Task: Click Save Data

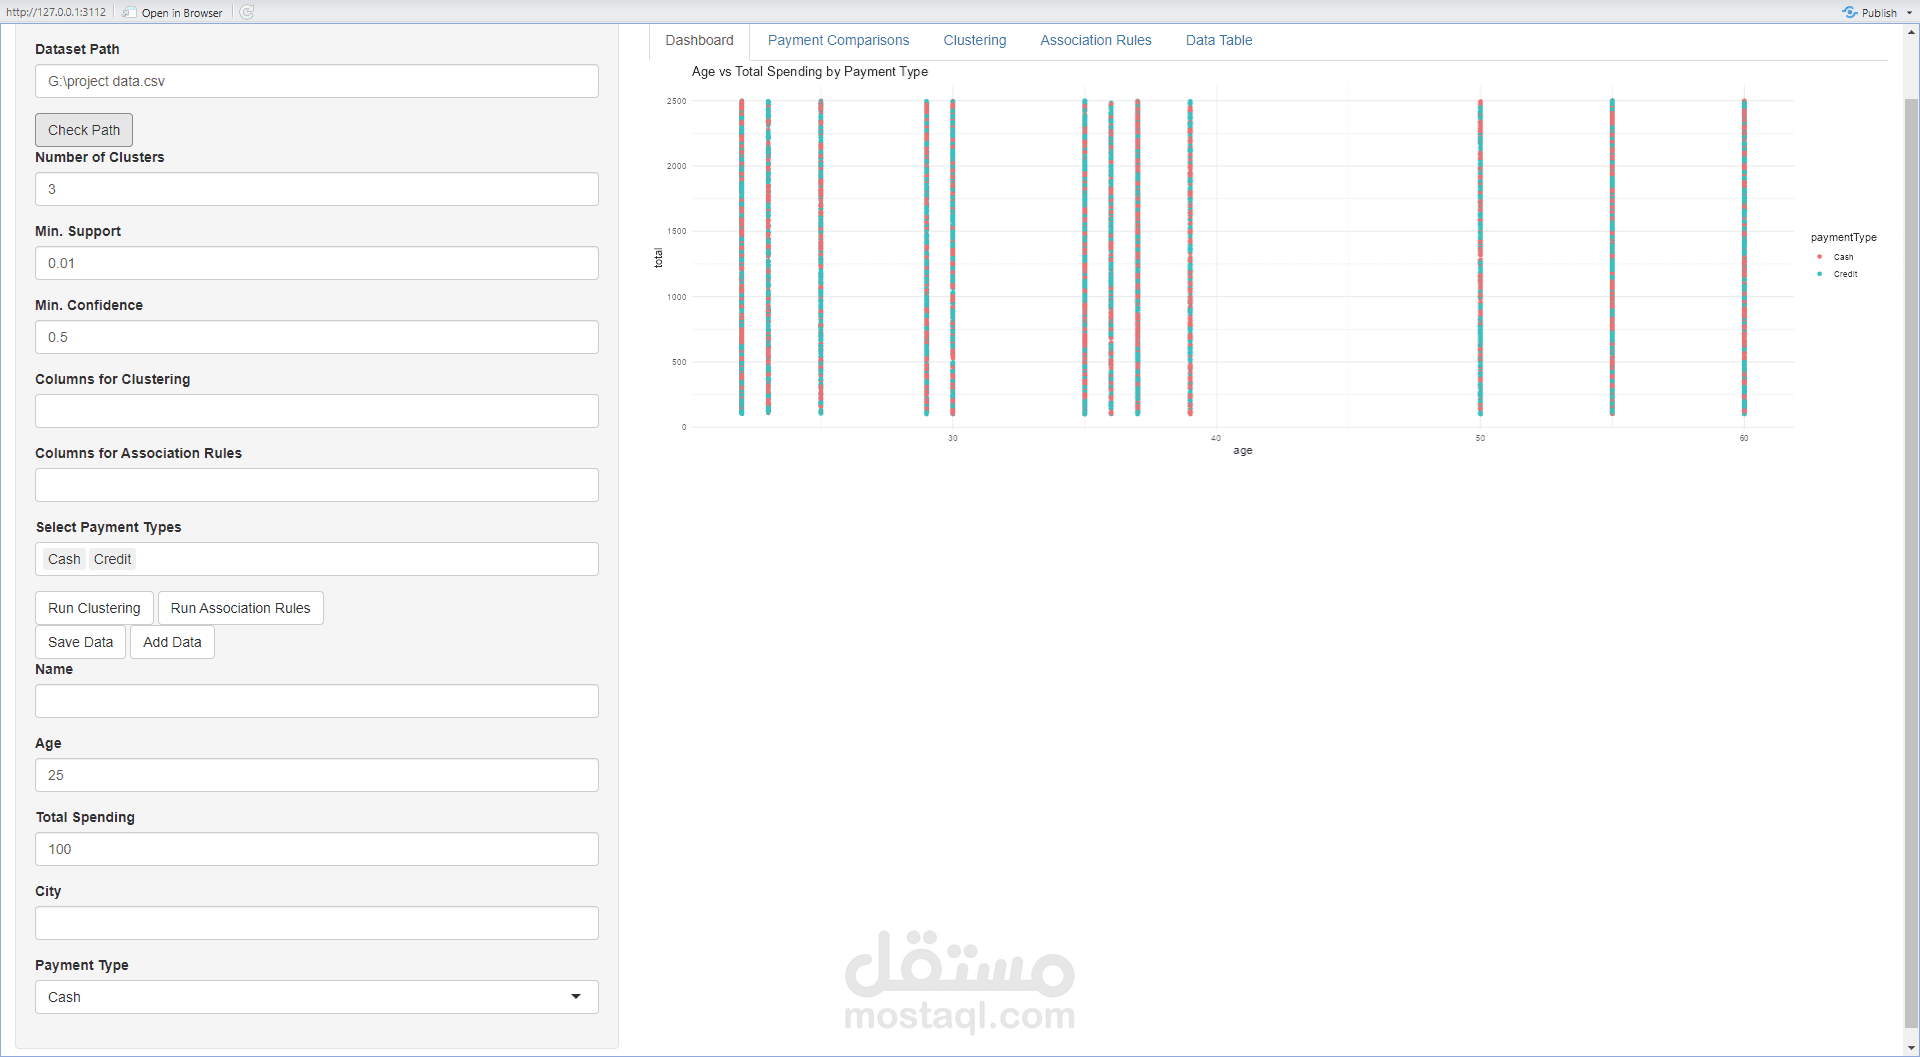Action: click(80, 641)
